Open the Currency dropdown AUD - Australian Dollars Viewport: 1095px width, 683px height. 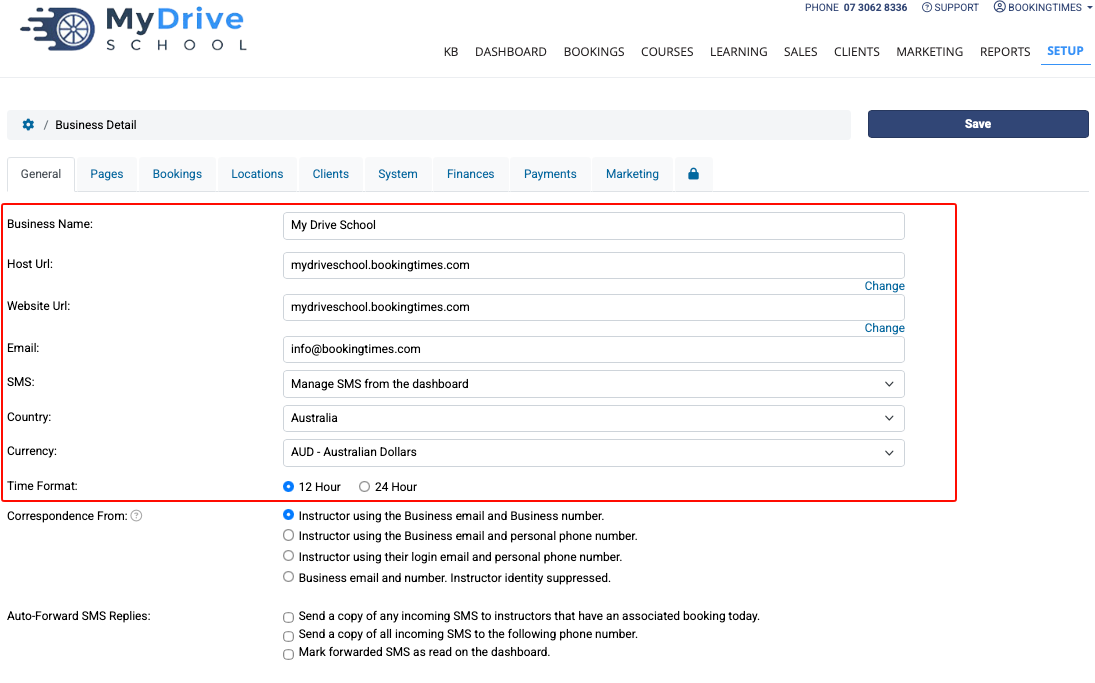coord(594,453)
